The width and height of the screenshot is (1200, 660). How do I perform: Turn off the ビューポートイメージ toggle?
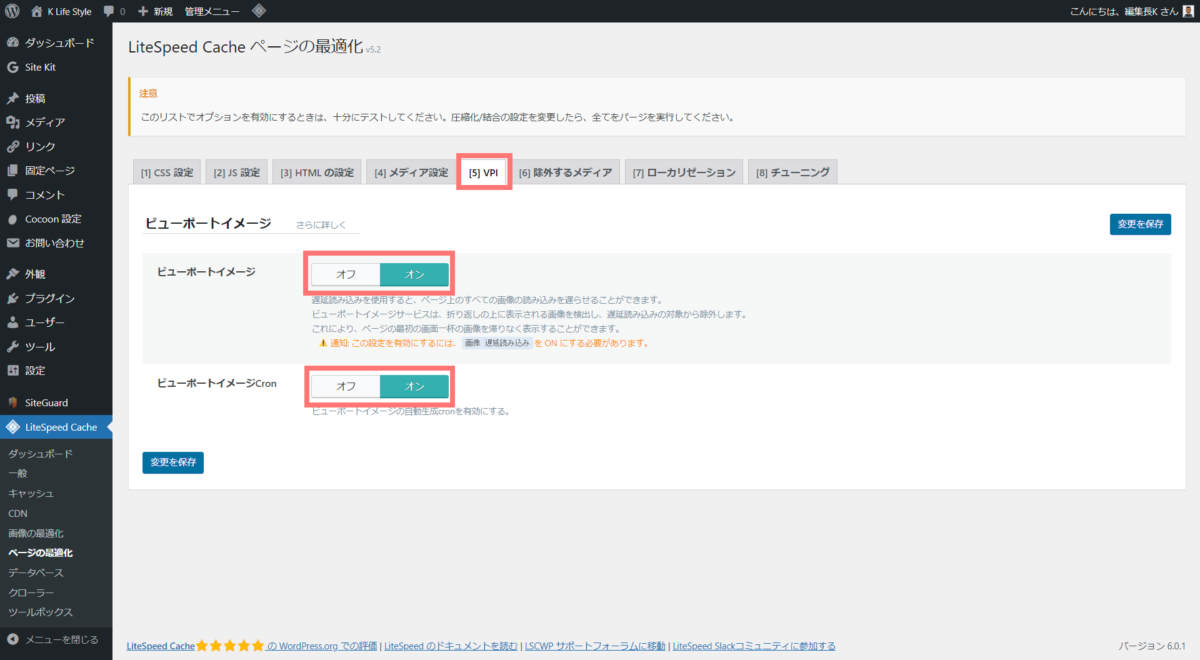click(x=344, y=272)
